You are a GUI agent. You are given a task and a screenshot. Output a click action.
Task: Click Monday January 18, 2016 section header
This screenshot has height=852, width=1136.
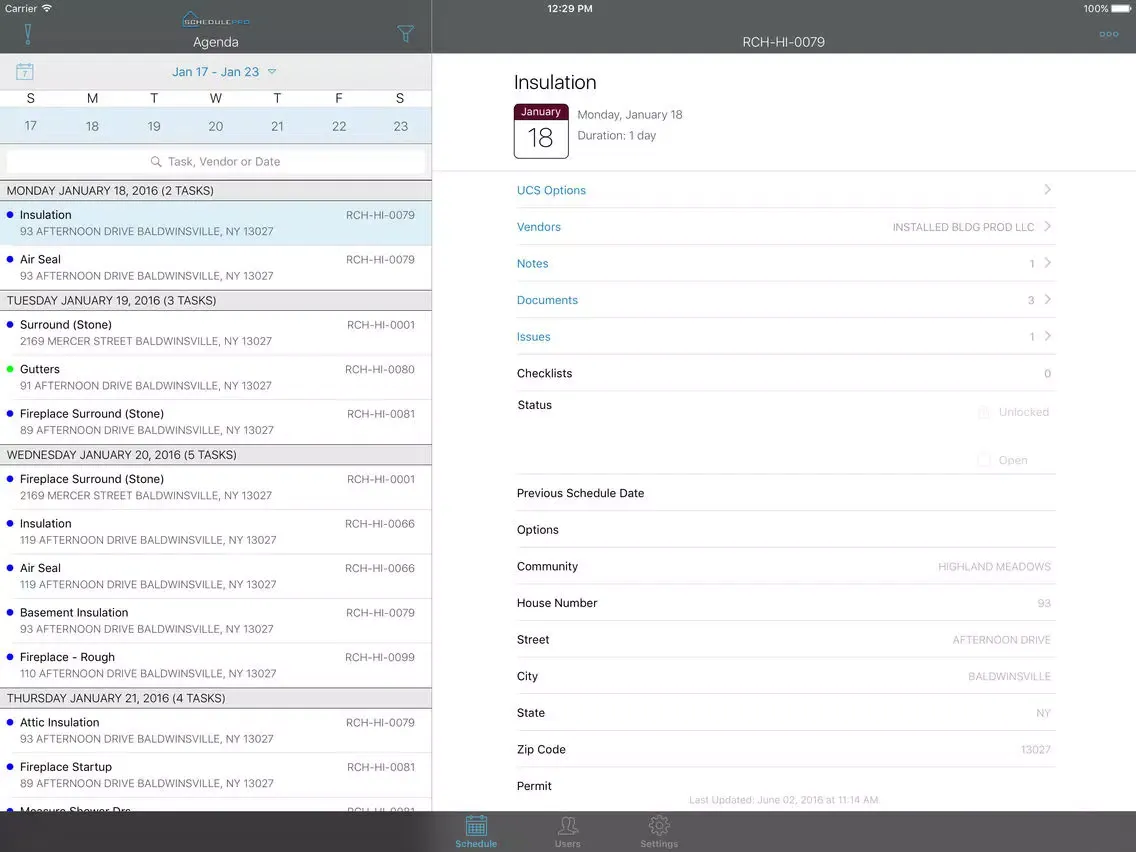click(216, 191)
